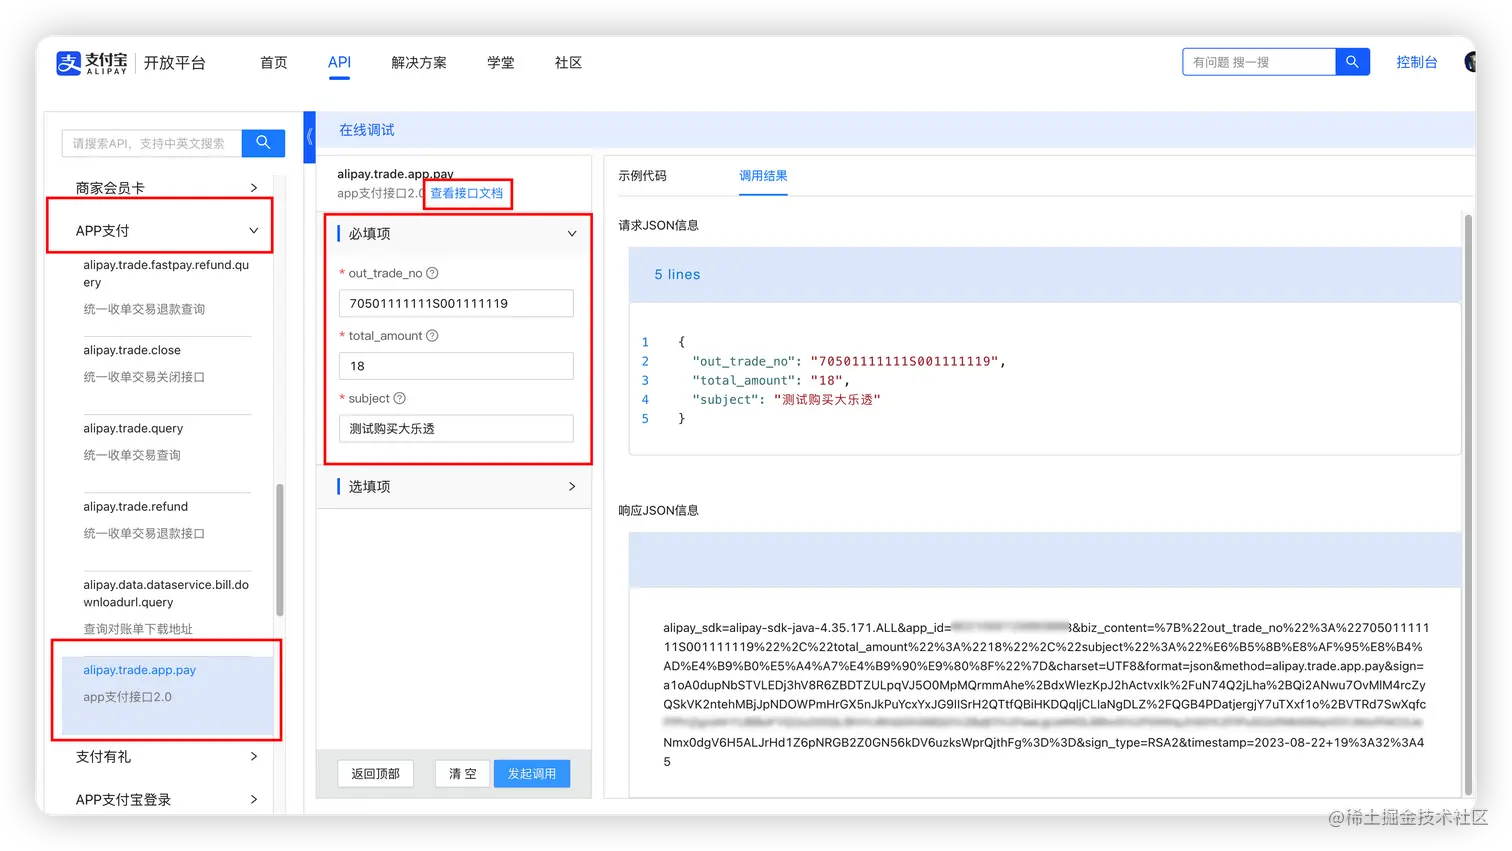Click the help icon next to subject
Viewport: 1512px width, 851px height.
tap(399, 398)
